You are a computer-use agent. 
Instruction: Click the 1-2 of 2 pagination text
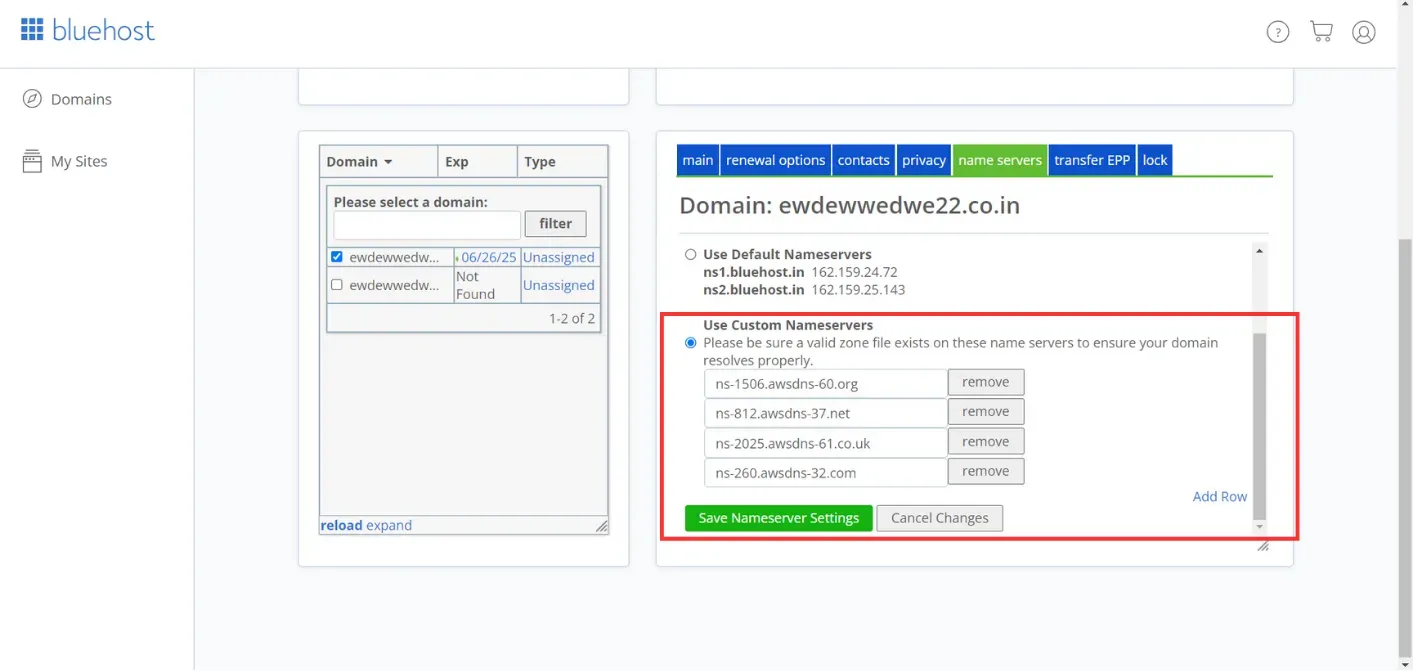tap(572, 318)
